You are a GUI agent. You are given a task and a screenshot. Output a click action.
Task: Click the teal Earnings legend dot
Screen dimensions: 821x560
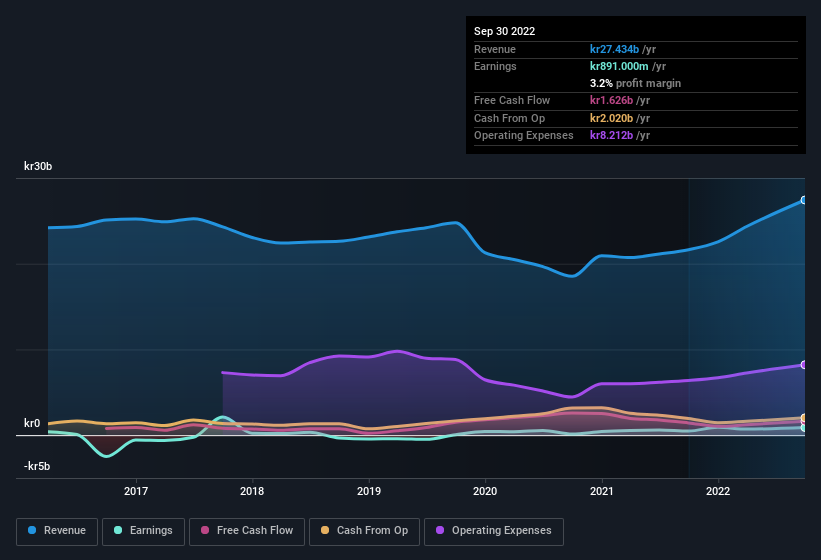[x=118, y=530]
